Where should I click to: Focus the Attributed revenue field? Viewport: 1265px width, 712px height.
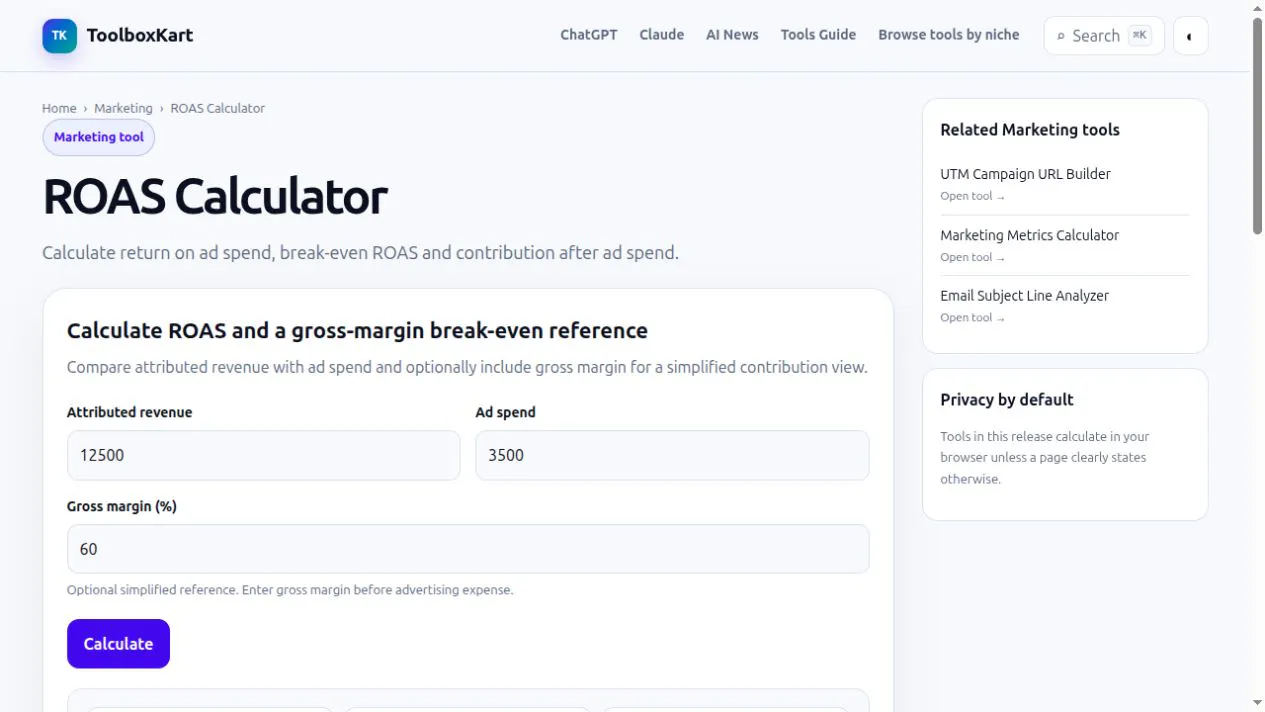coord(263,455)
